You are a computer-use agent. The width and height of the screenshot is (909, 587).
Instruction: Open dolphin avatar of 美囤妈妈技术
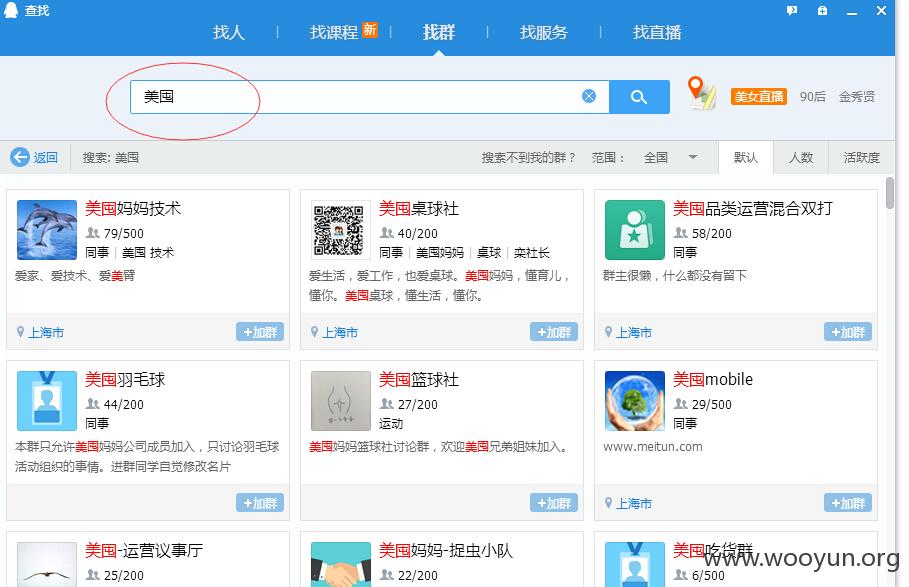click(x=47, y=229)
